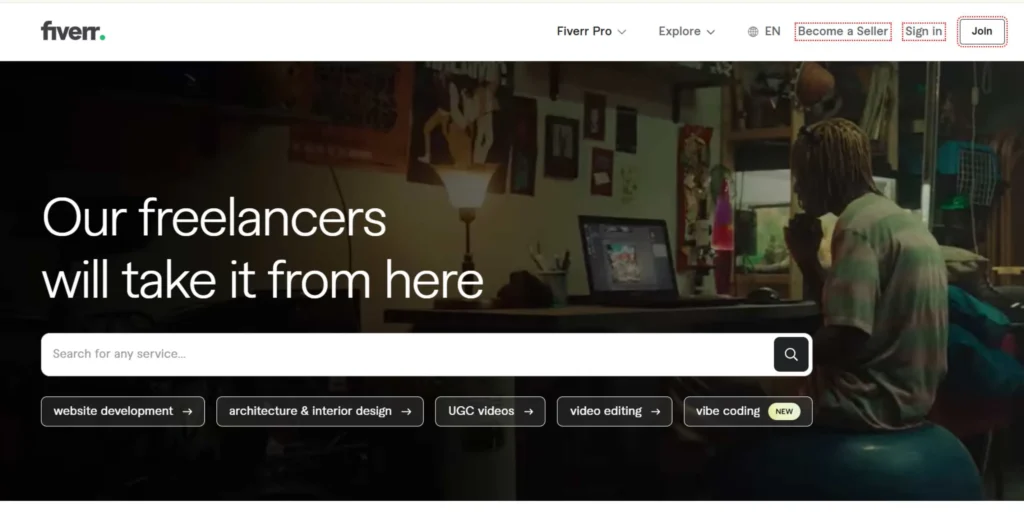Click the "Our freelancers" hero headline

(x=214, y=218)
